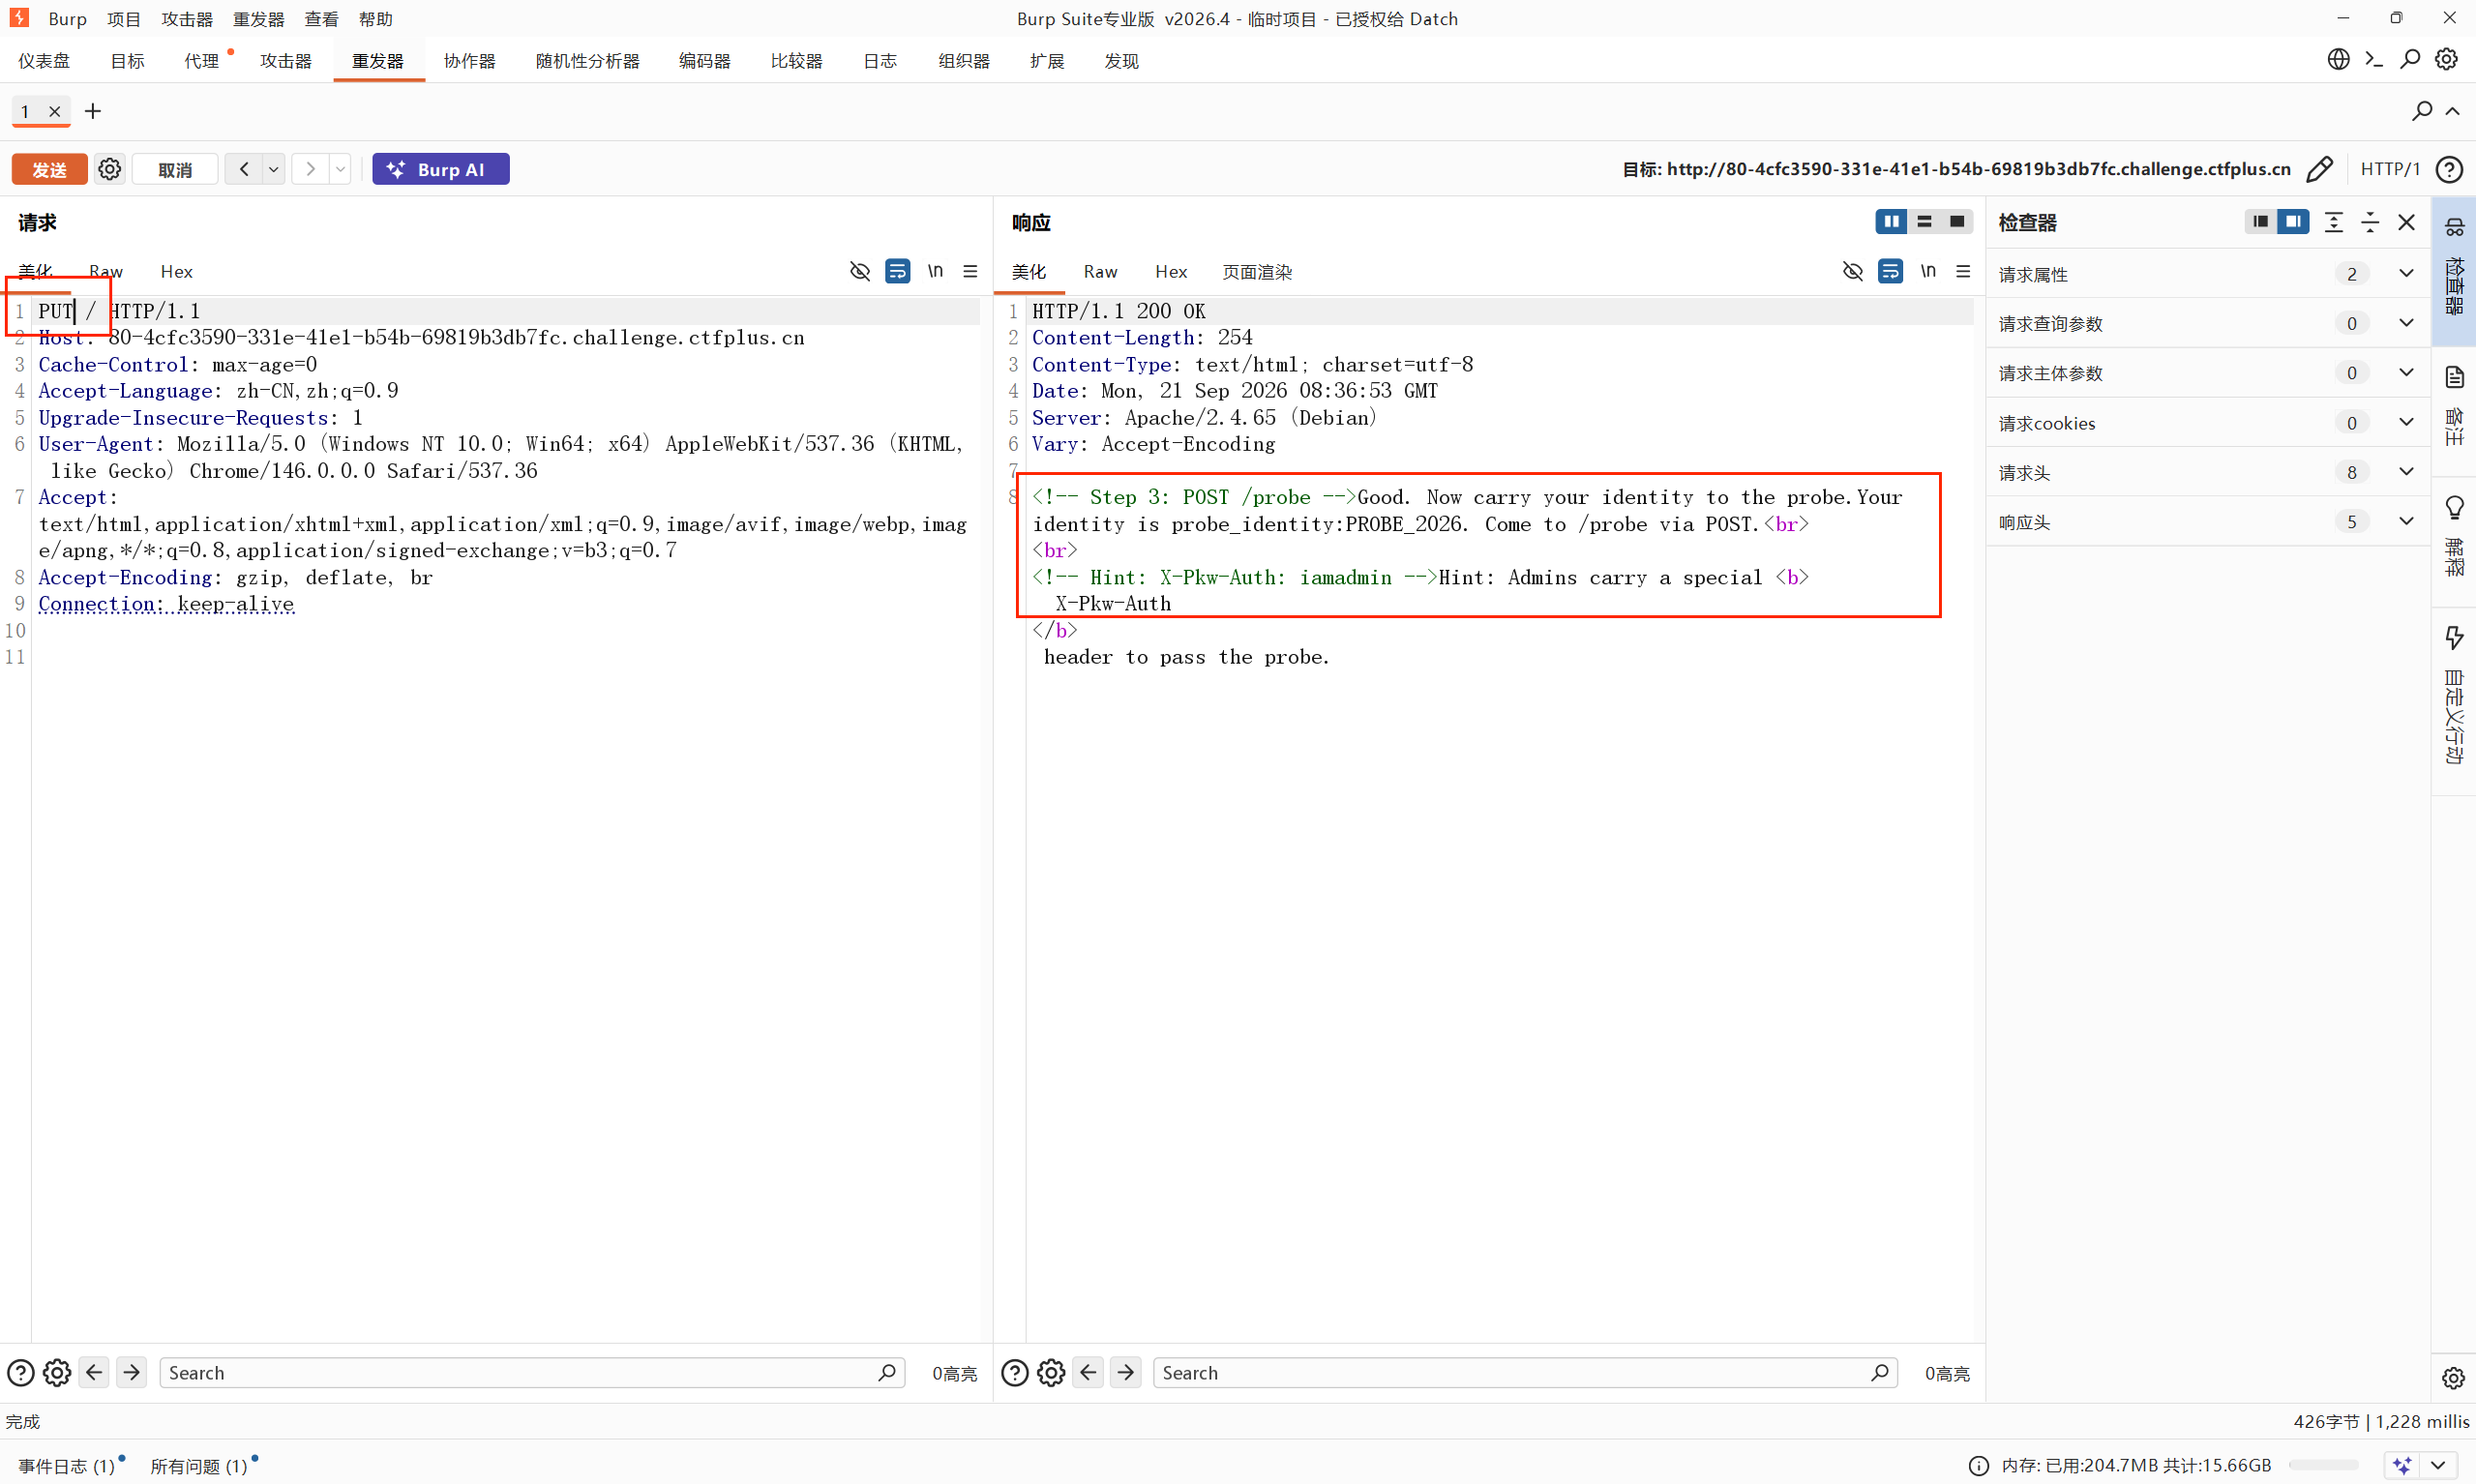Switch response view to Raw tab
Viewport: 2476px width, 1484px height.
(1100, 272)
